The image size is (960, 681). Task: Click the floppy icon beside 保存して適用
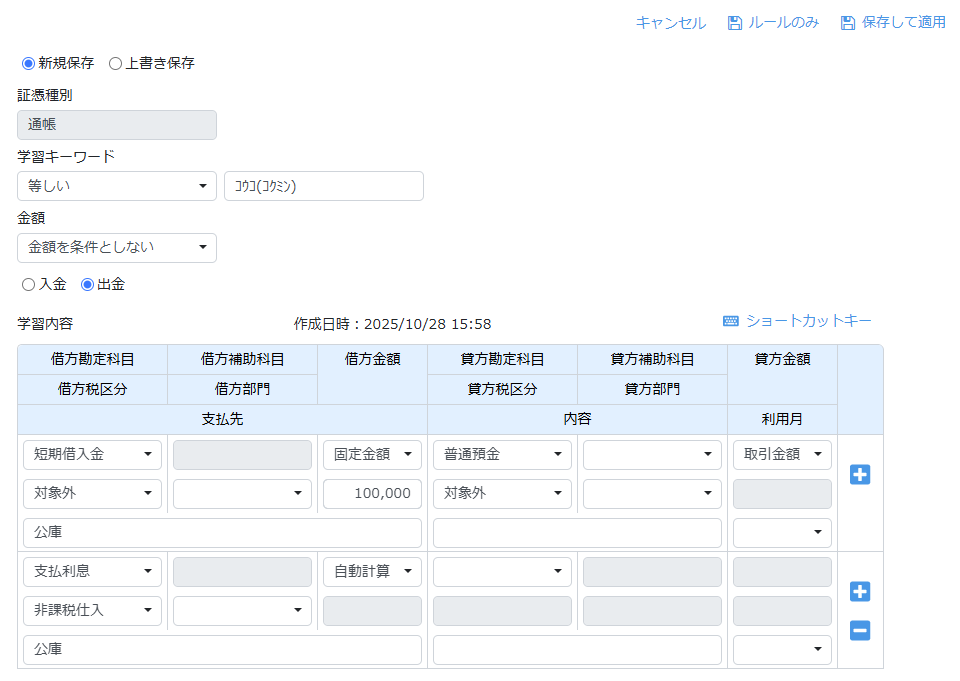(x=848, y=23)
